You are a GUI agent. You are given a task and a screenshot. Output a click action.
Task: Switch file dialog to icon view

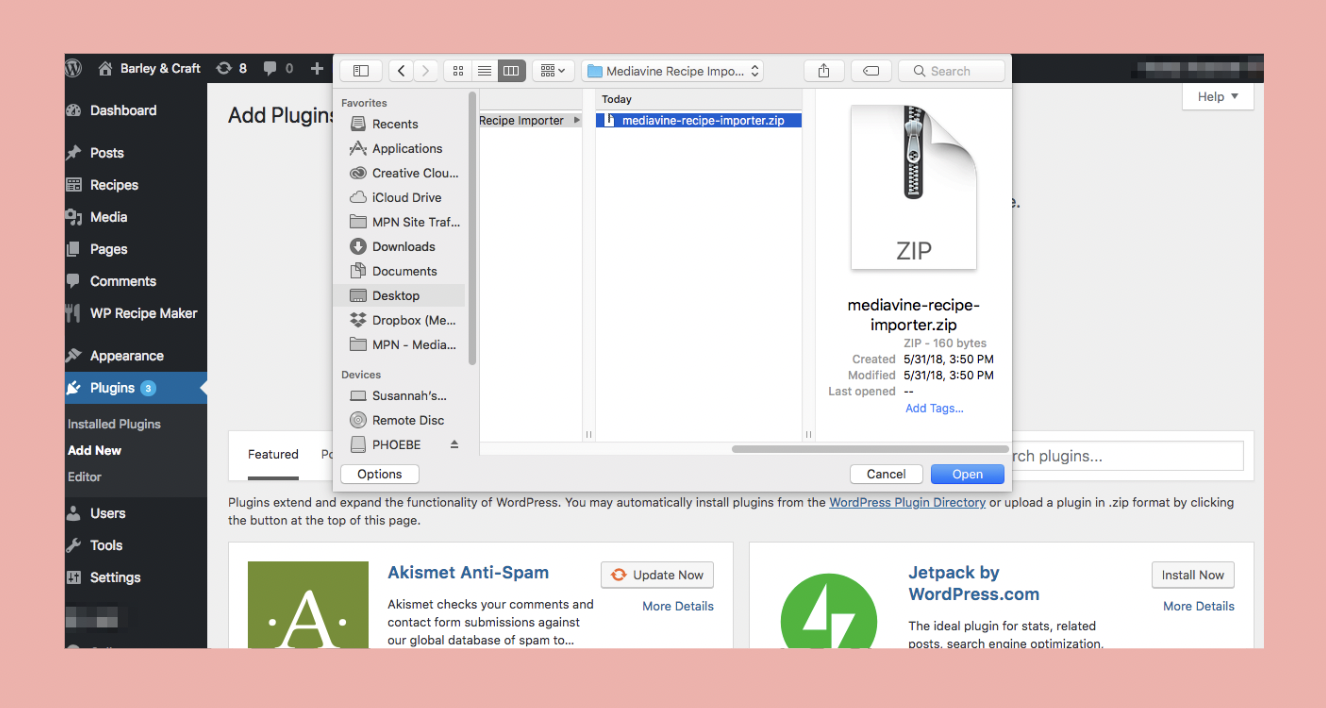tap(458, 71)
